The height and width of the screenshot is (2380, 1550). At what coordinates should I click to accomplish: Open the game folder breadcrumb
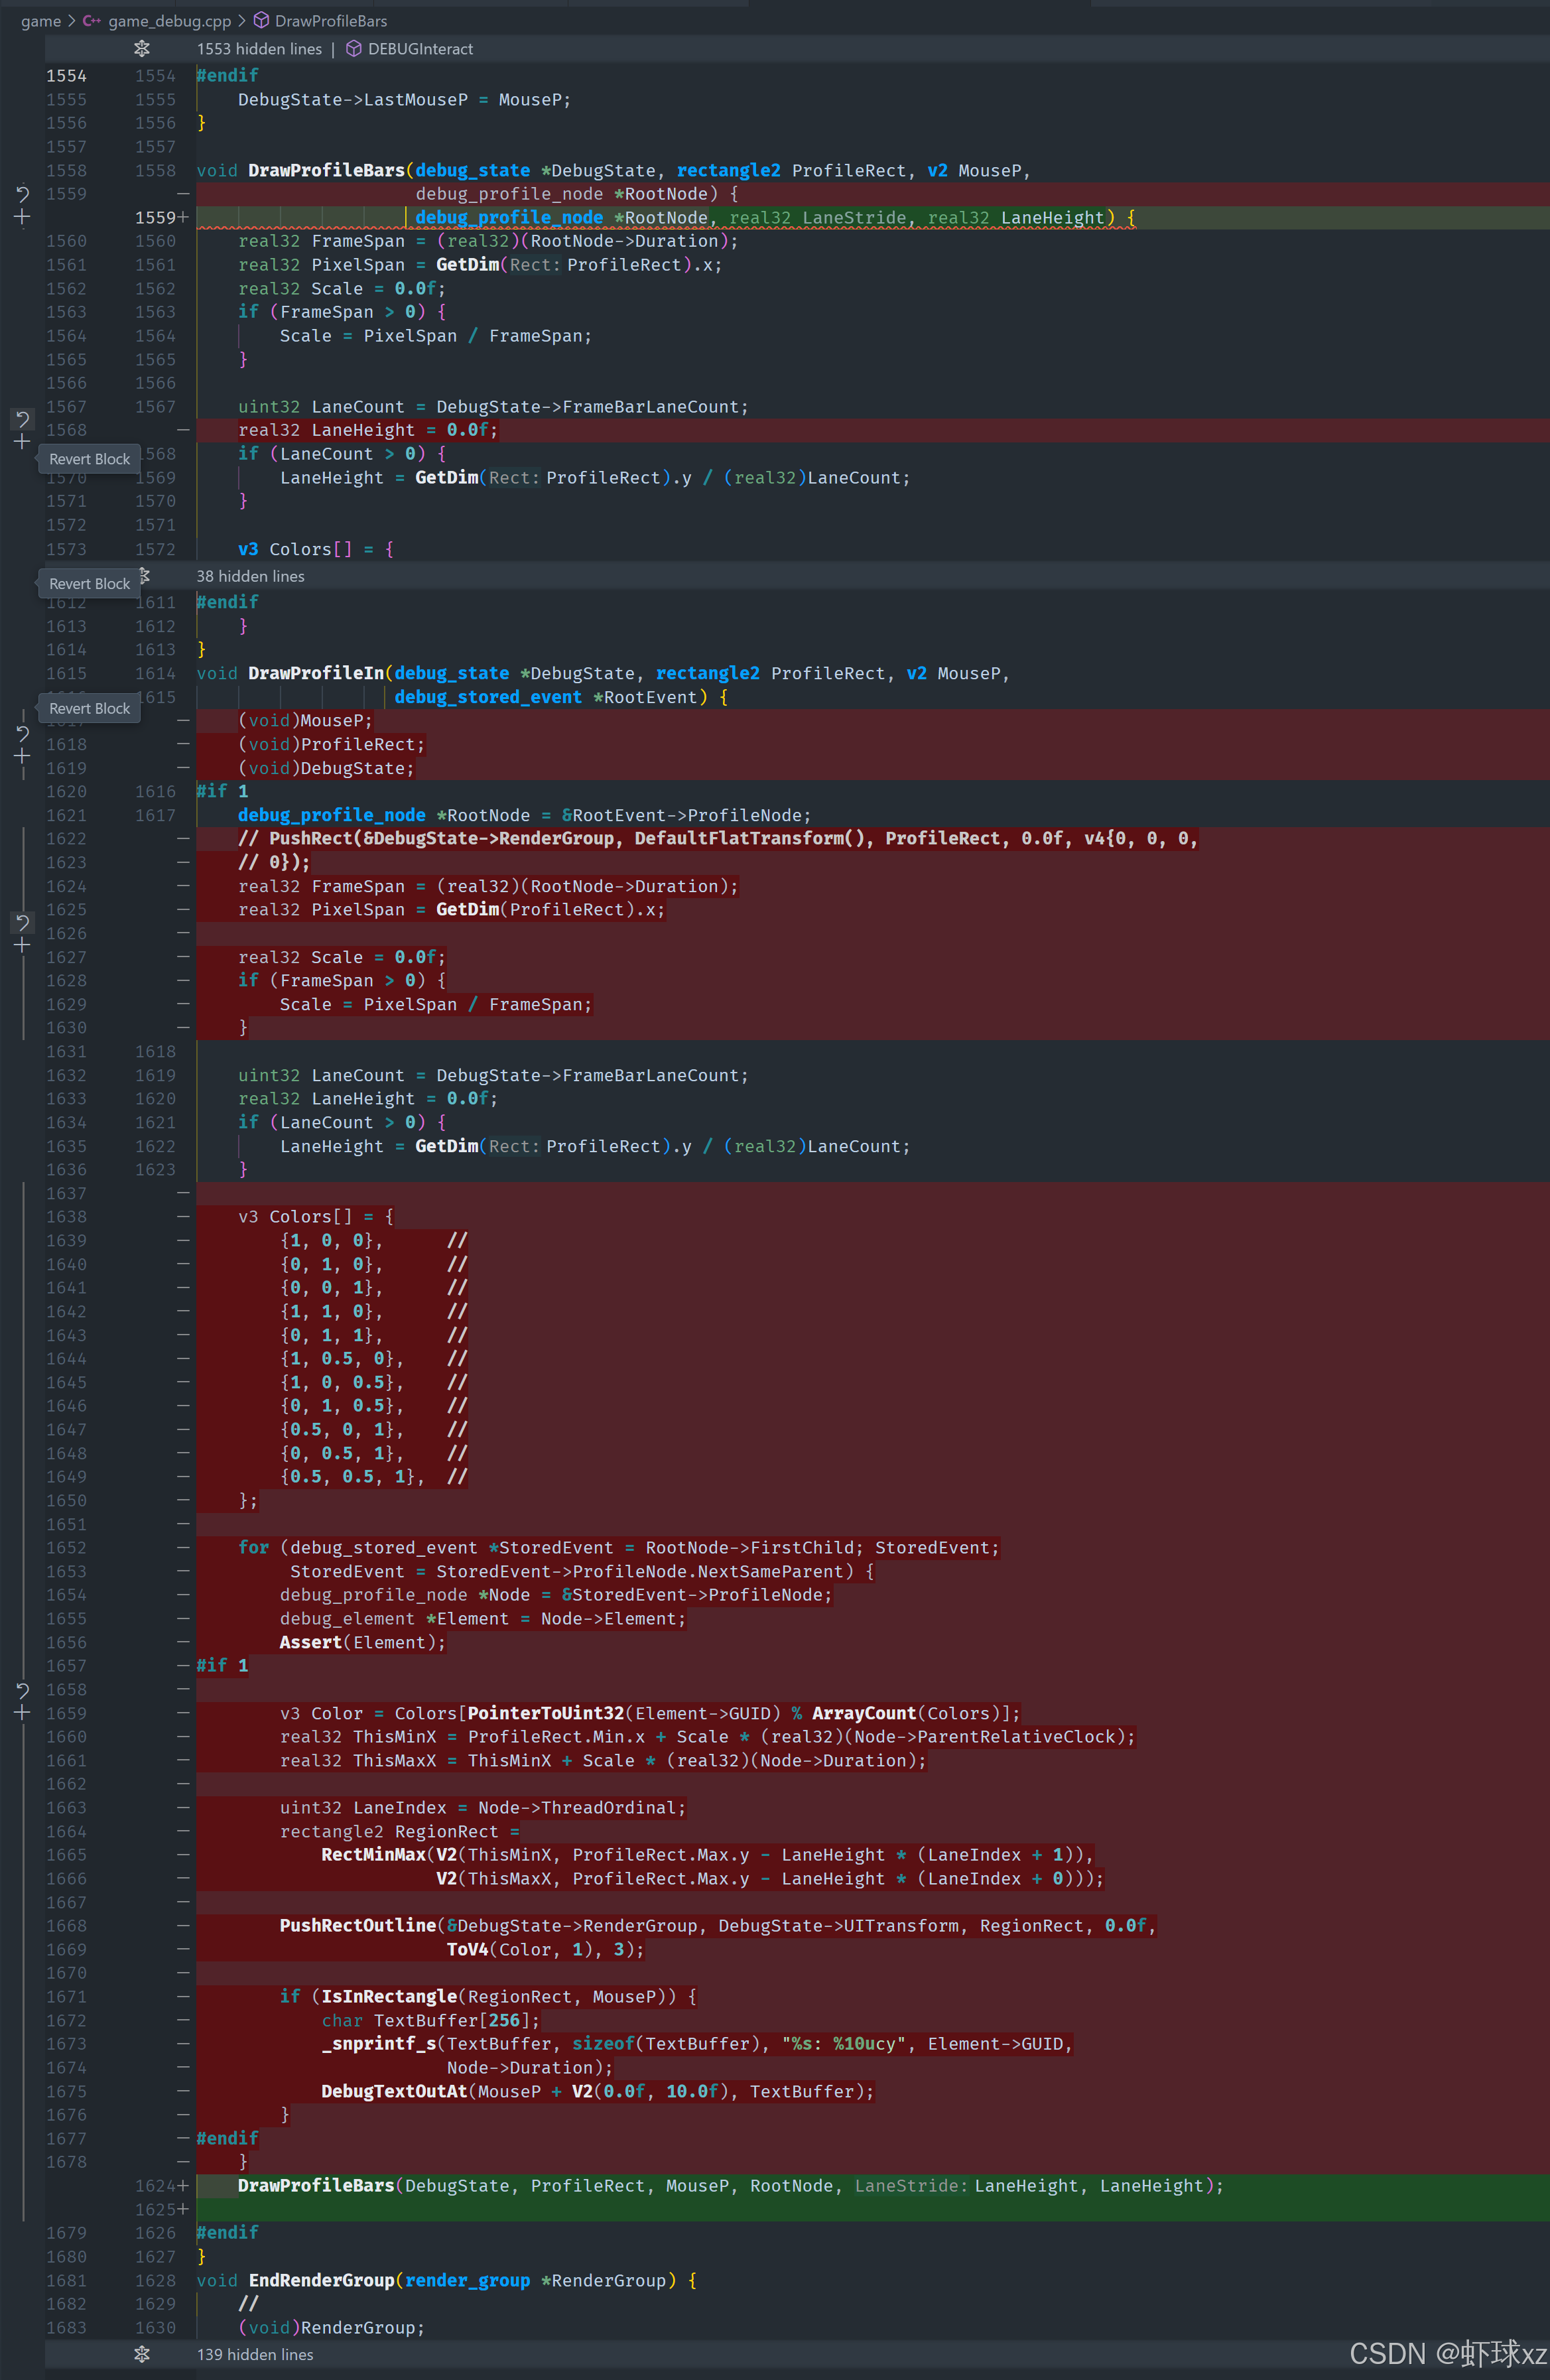point(41,21)
